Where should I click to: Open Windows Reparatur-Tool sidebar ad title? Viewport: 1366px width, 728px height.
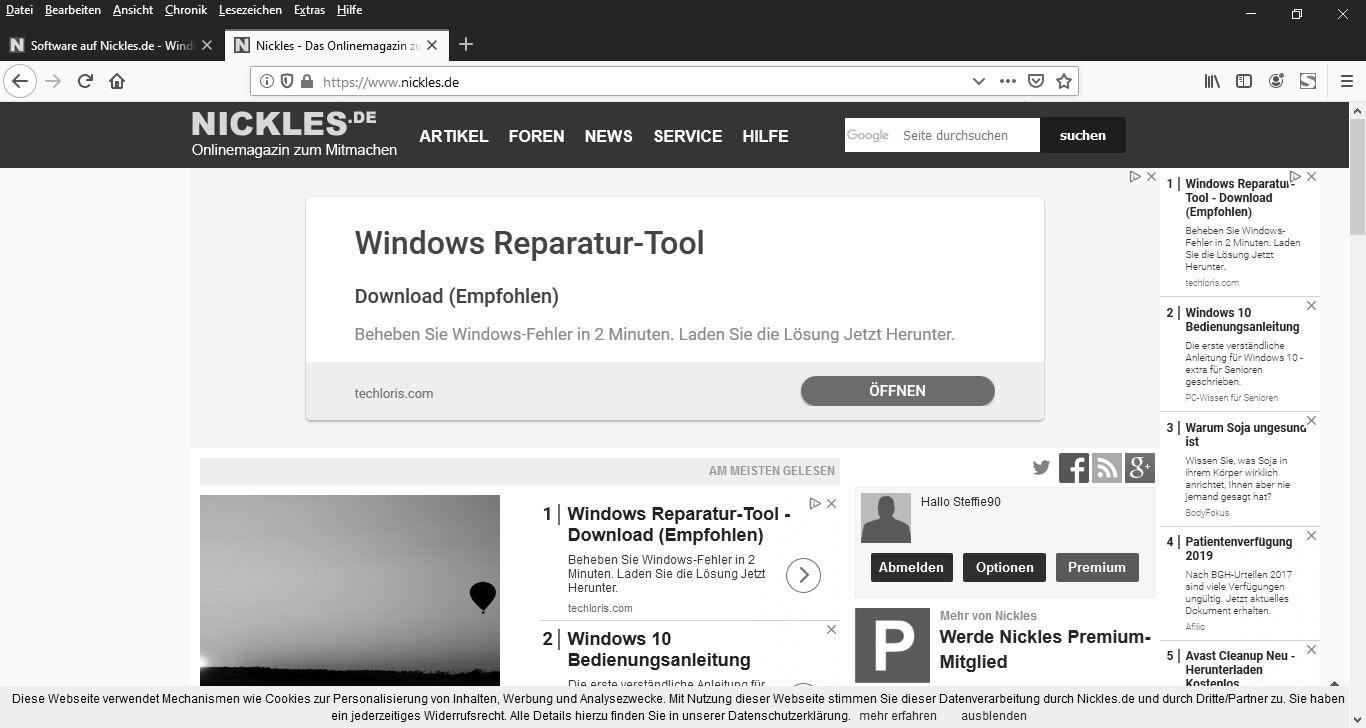pyautogui.click(x=1241, y=198)
